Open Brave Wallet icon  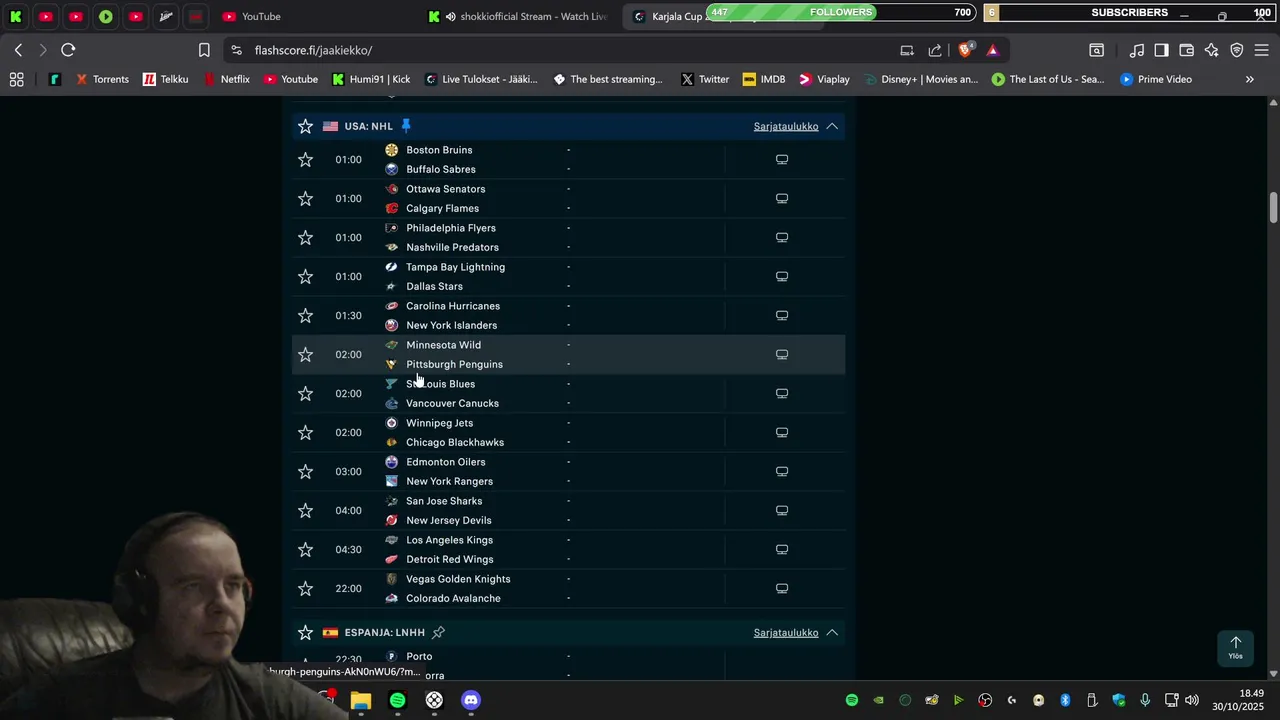tap(1187, 50)
